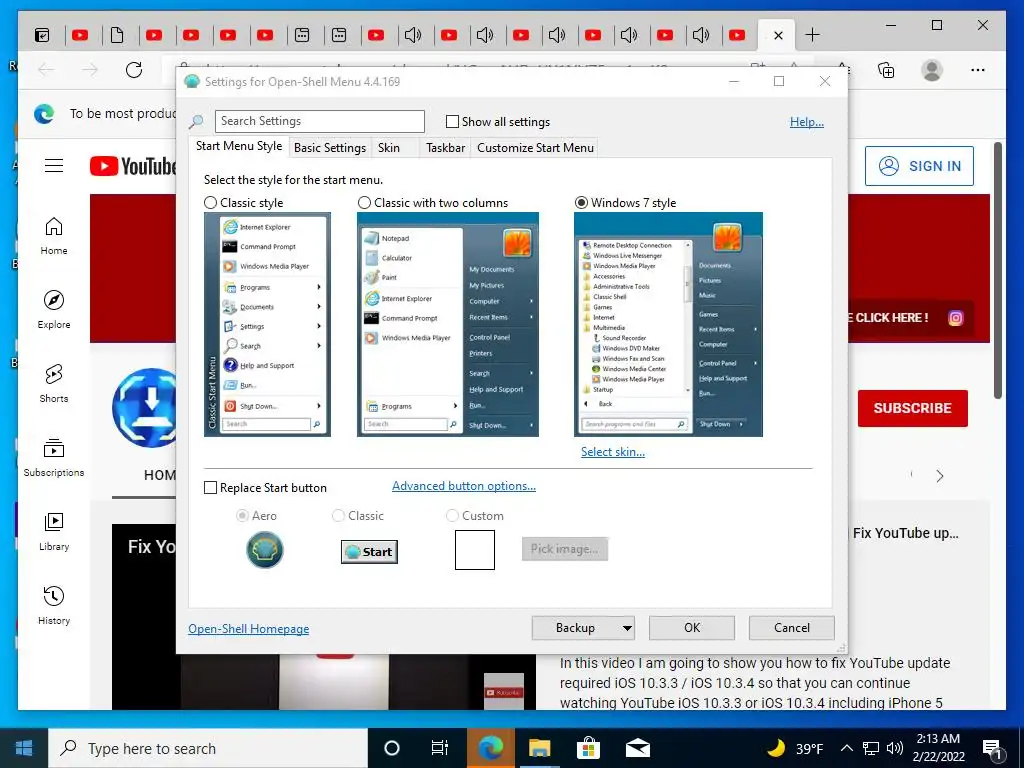Click the taskbar search box
This screenshot has width=1024, height=768.
pyautogui.click(x=208, y=748)
